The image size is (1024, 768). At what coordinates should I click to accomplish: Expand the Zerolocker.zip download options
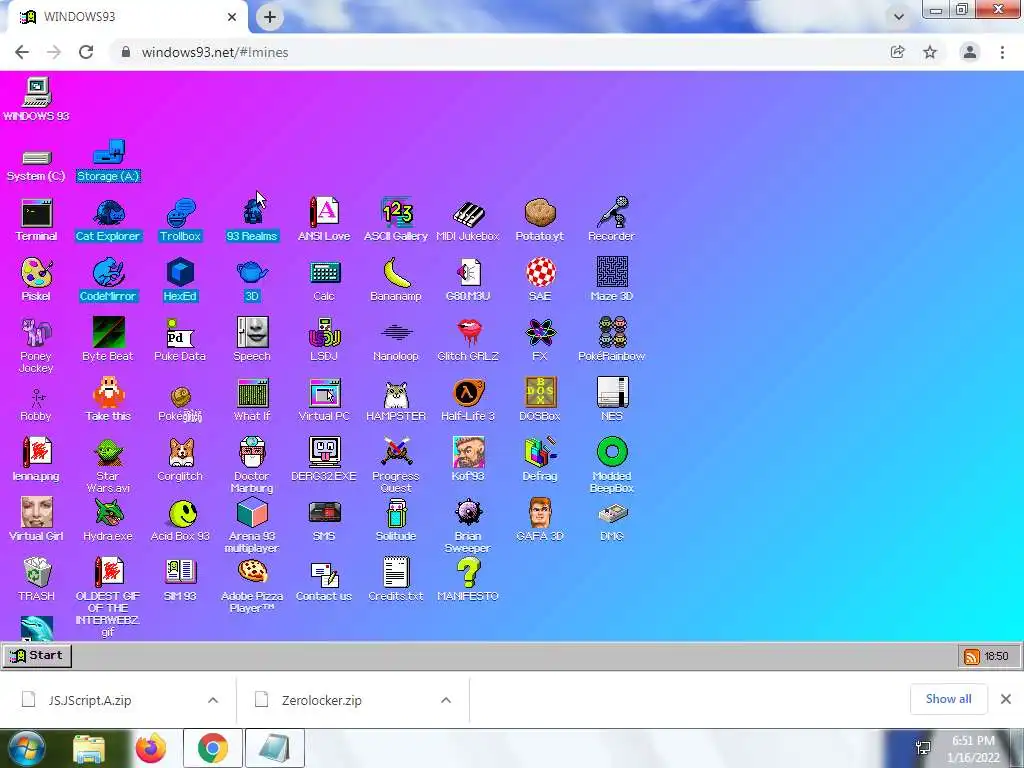click(x=446, y=700)
